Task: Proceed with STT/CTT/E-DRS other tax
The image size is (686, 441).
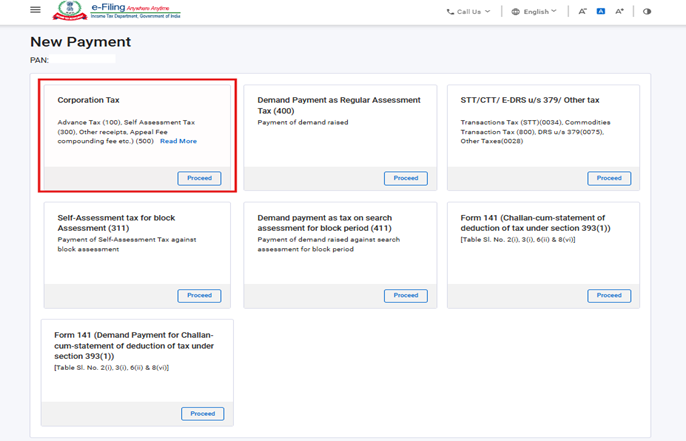Action: pyautogui.click(x=609, y=178)
